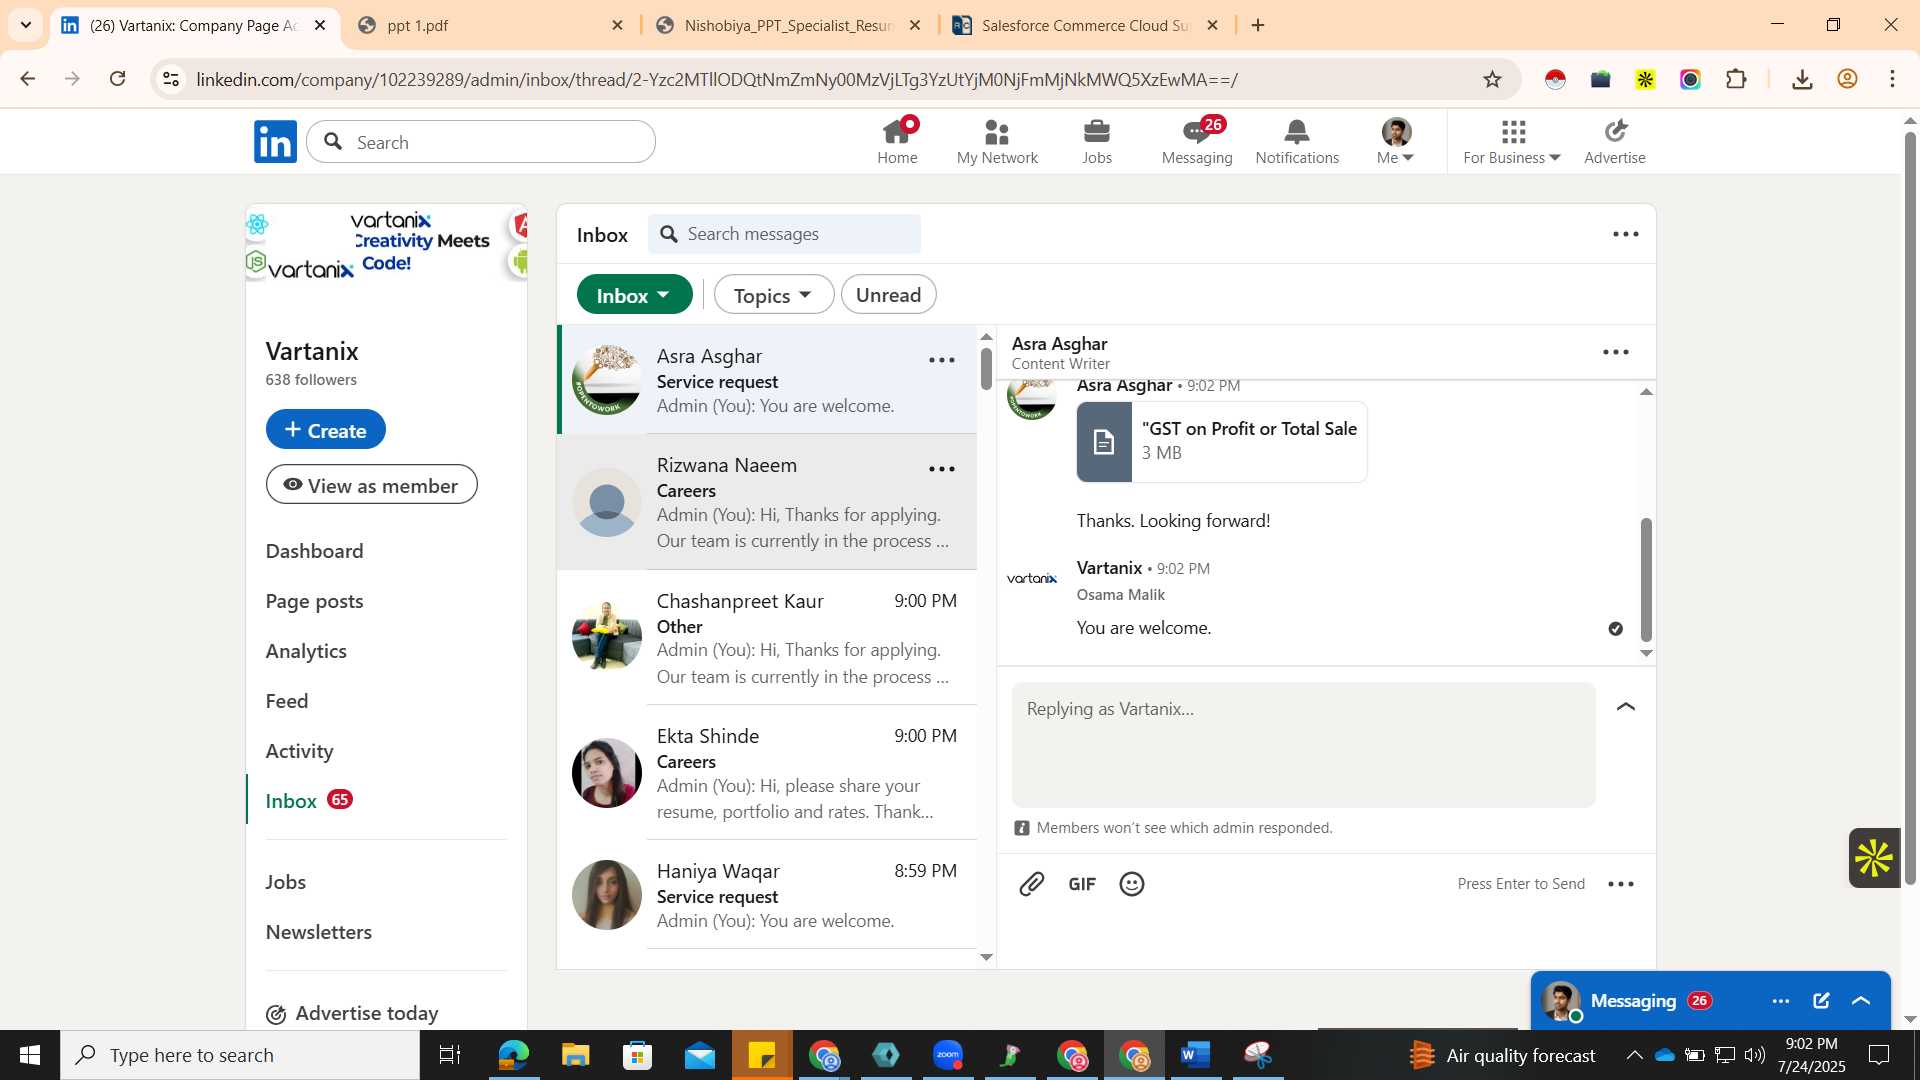1920x1080 pixels.
Task: Open Messaging icon with 26 badge
Action: click(1197, 141)
